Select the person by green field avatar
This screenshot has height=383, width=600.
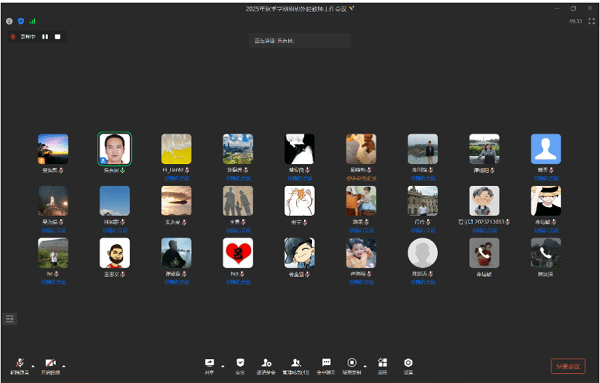tap(53, 253)
